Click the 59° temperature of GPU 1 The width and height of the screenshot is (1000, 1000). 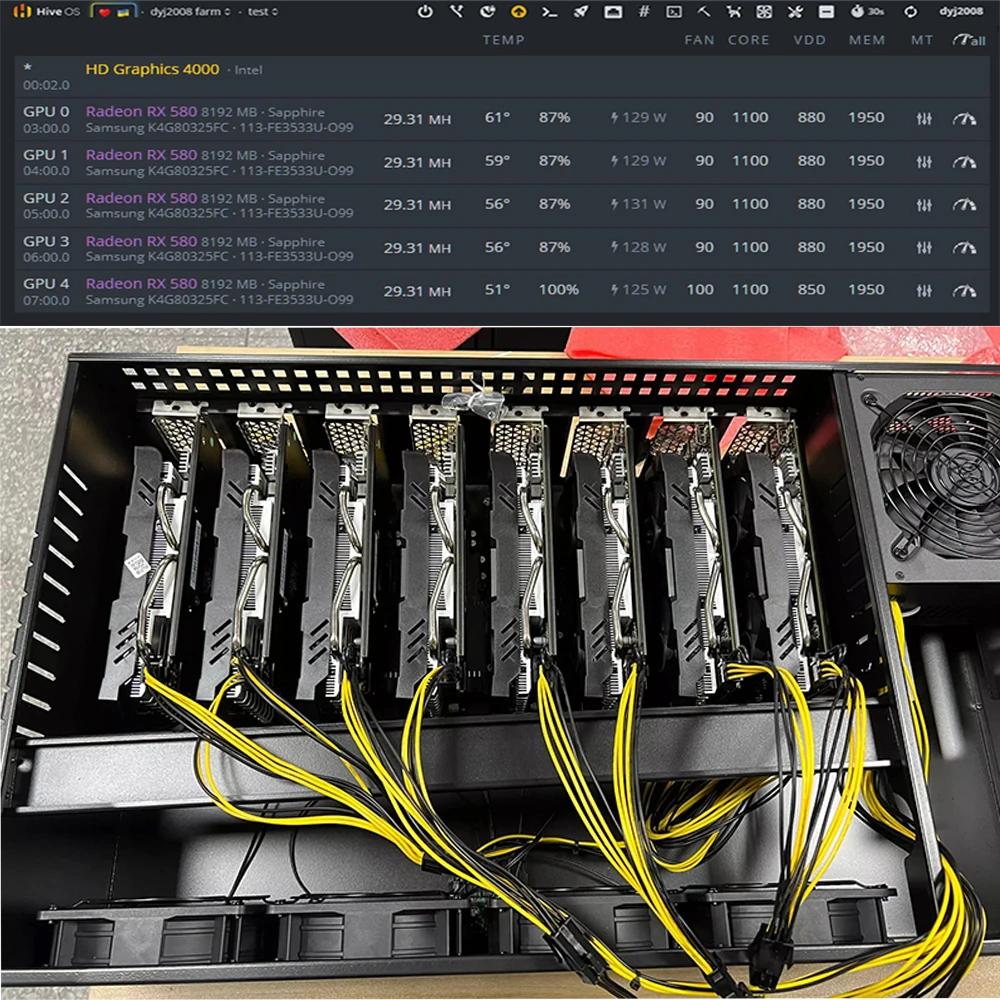pyautogui.click(x=497, y=161)
